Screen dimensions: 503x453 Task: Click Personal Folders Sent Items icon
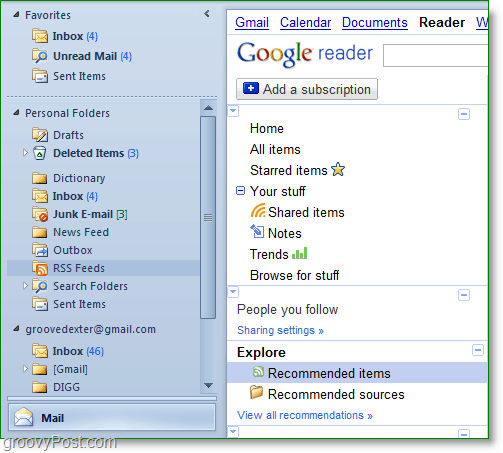point(40,304)
